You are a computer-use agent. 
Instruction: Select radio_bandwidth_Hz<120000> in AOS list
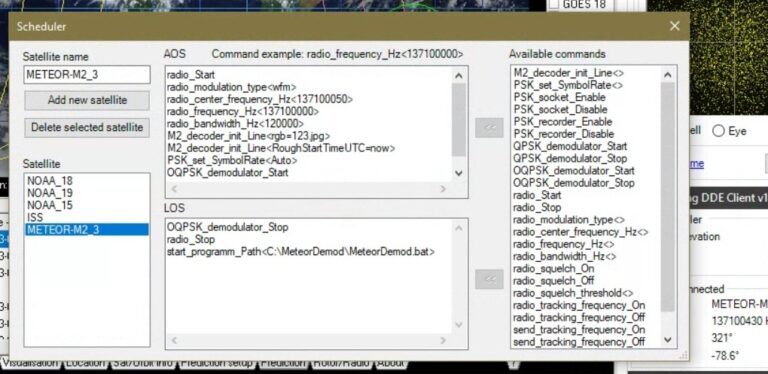coord(235,124)
